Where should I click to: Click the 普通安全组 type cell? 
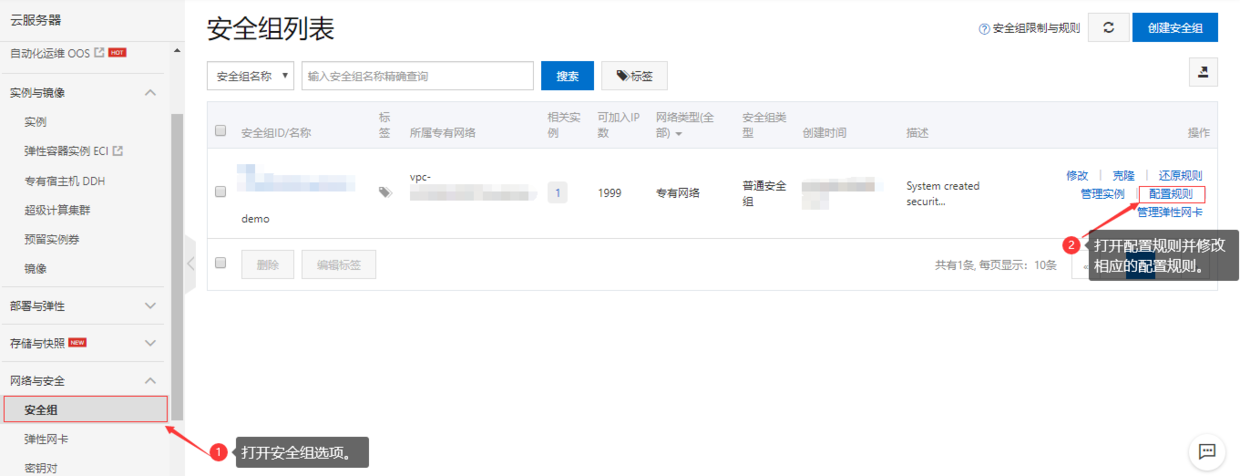pyautogui.click(x=764, y=193)
